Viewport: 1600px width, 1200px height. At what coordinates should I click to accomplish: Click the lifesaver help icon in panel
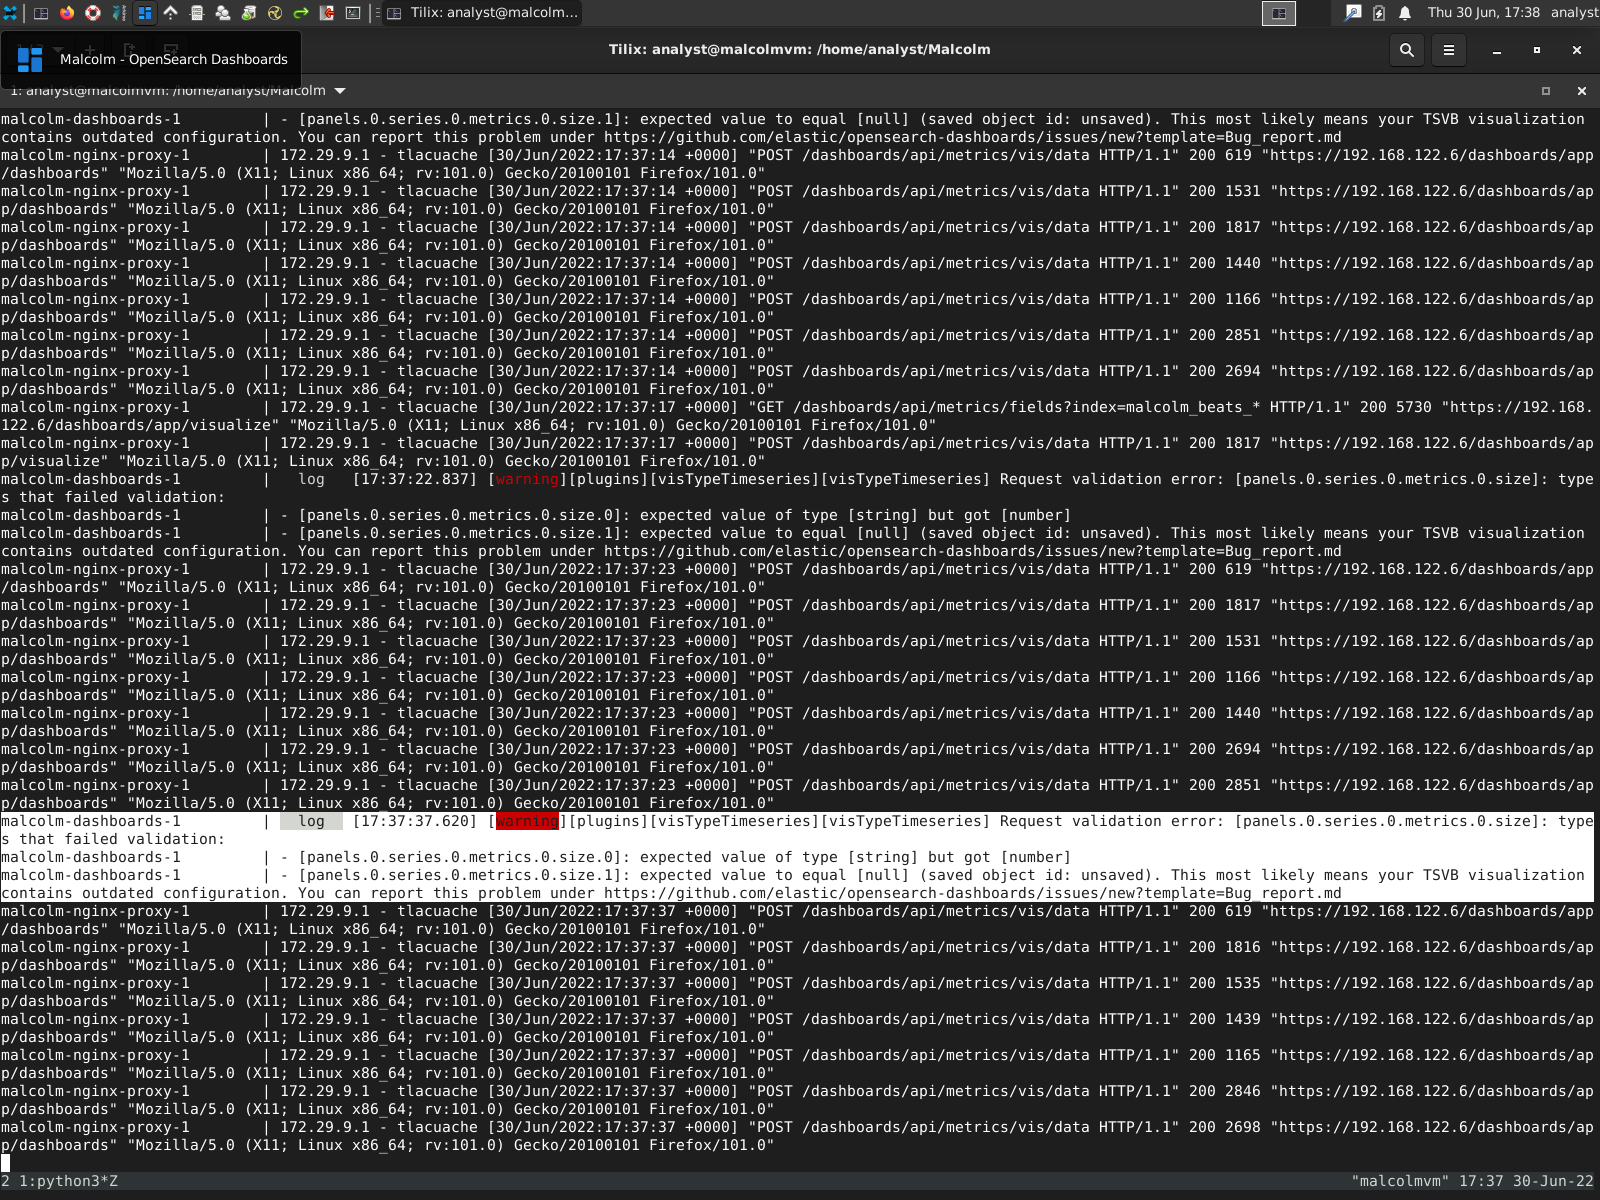click(x=93, y=13)
